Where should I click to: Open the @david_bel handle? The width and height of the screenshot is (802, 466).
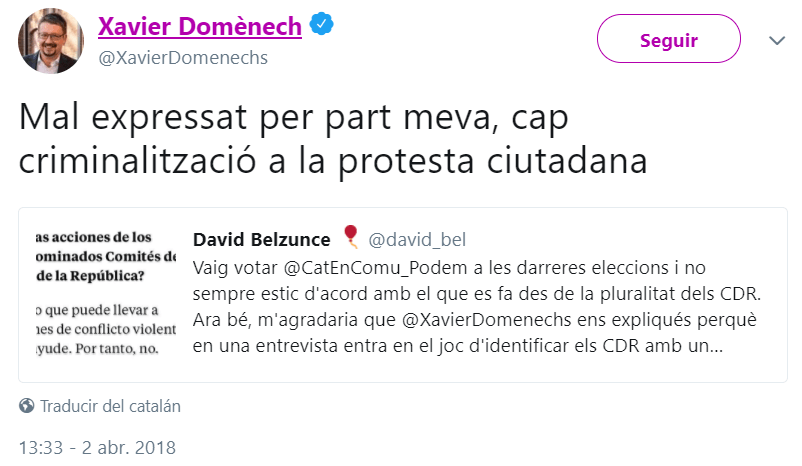417,240
